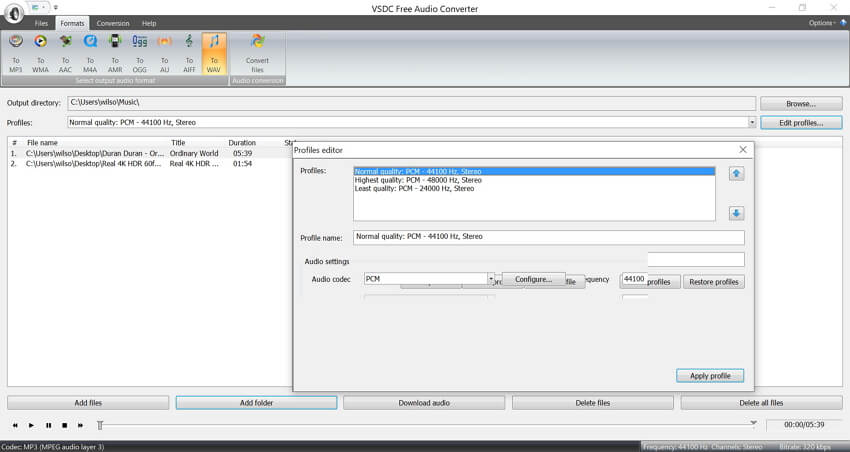Click the Configure codec button
Viewport: 850px width, 452px height.
pos(534,279)
